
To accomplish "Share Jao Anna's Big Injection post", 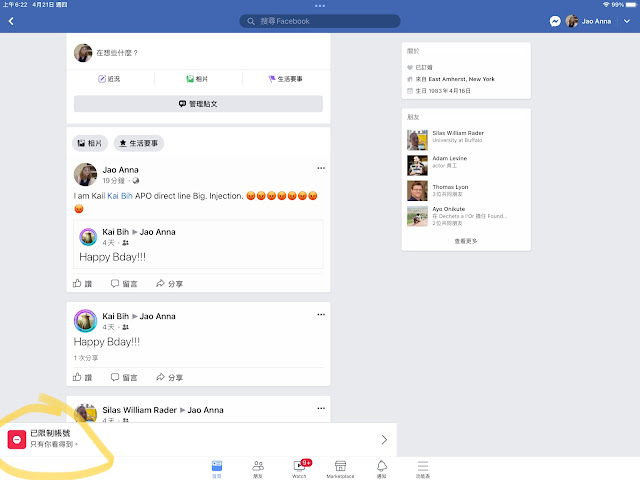I will coord(169,284).
